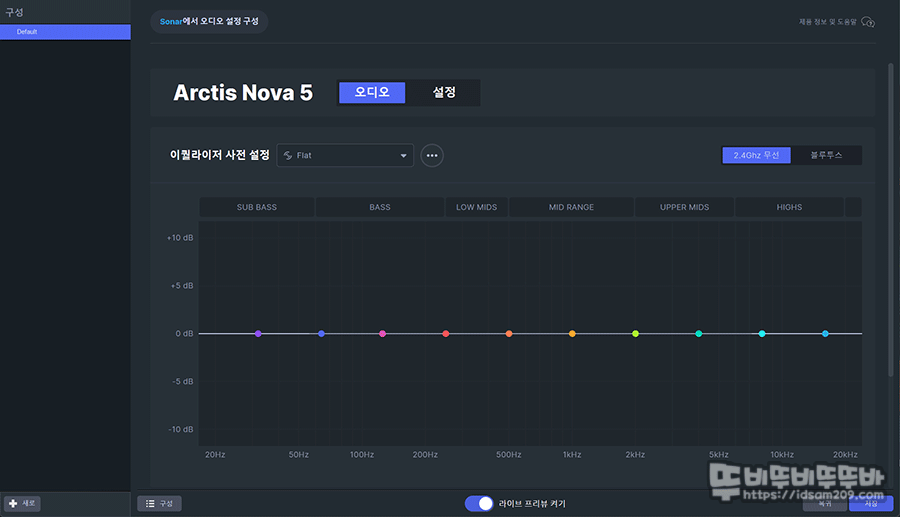
Task: Click the 0 dB axis label
Action: click(x=184, y=333)
